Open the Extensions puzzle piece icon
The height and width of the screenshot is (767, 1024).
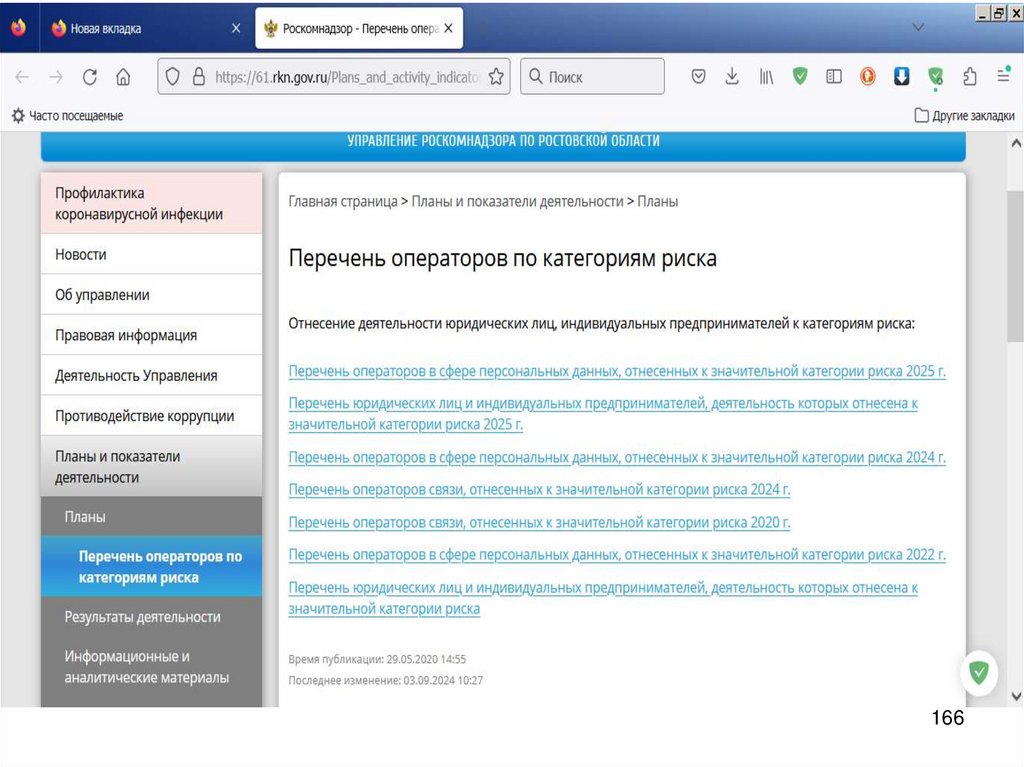[x=969, y=77]
